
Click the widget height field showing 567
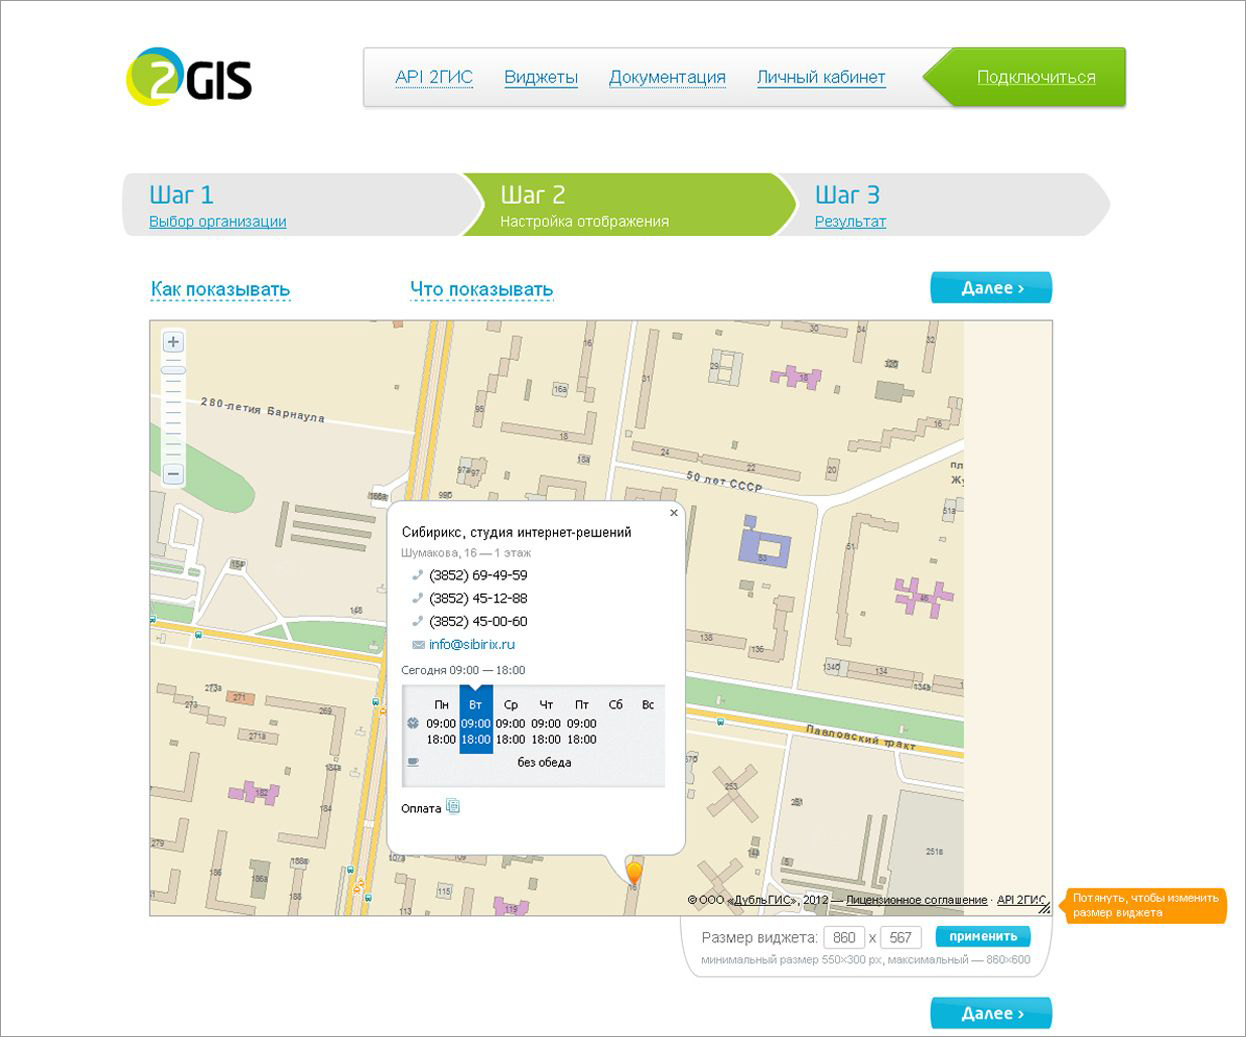click(900, 937)
